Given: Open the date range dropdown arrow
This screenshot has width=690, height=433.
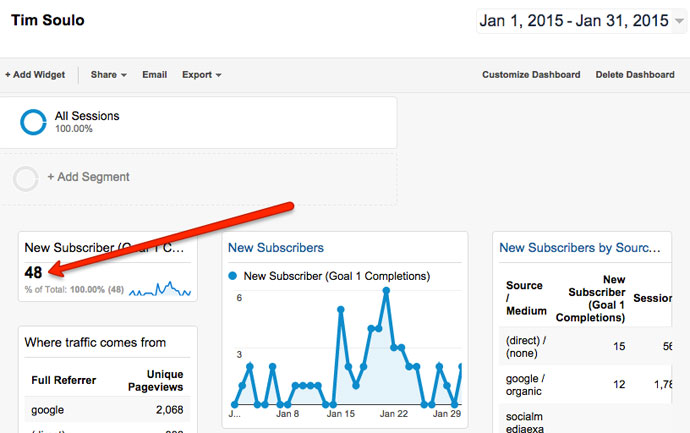Looking at the screenshot, I should [680, 21].
